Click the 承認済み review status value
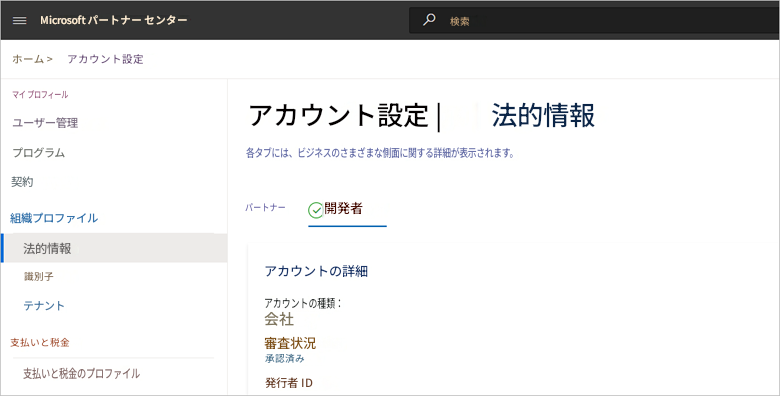Viewport: 780px width, 396px height. (x=285, y=358)
